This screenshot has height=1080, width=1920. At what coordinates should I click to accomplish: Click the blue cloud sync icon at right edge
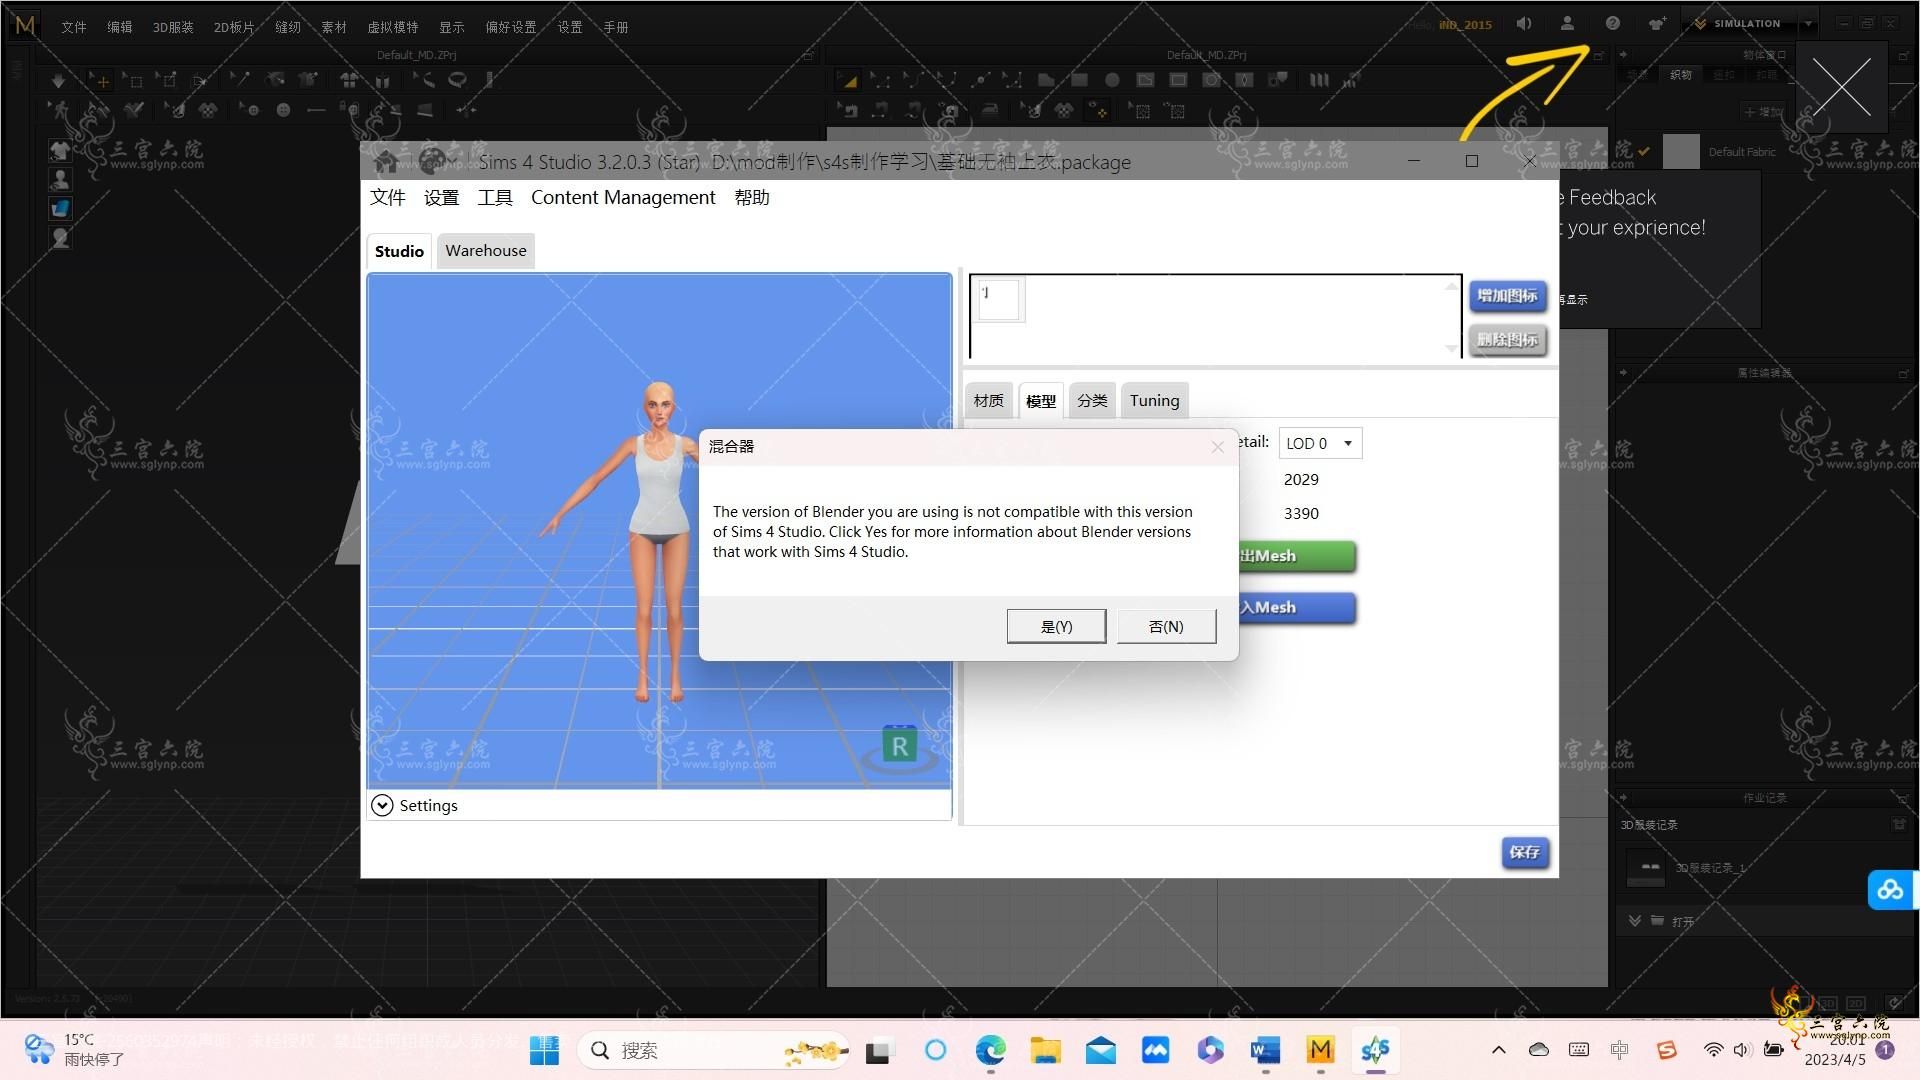[1890, 889]
